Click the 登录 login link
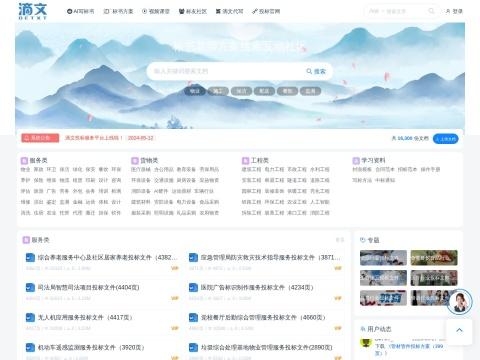This screenshot has height=360, width=480. [454, 11]
